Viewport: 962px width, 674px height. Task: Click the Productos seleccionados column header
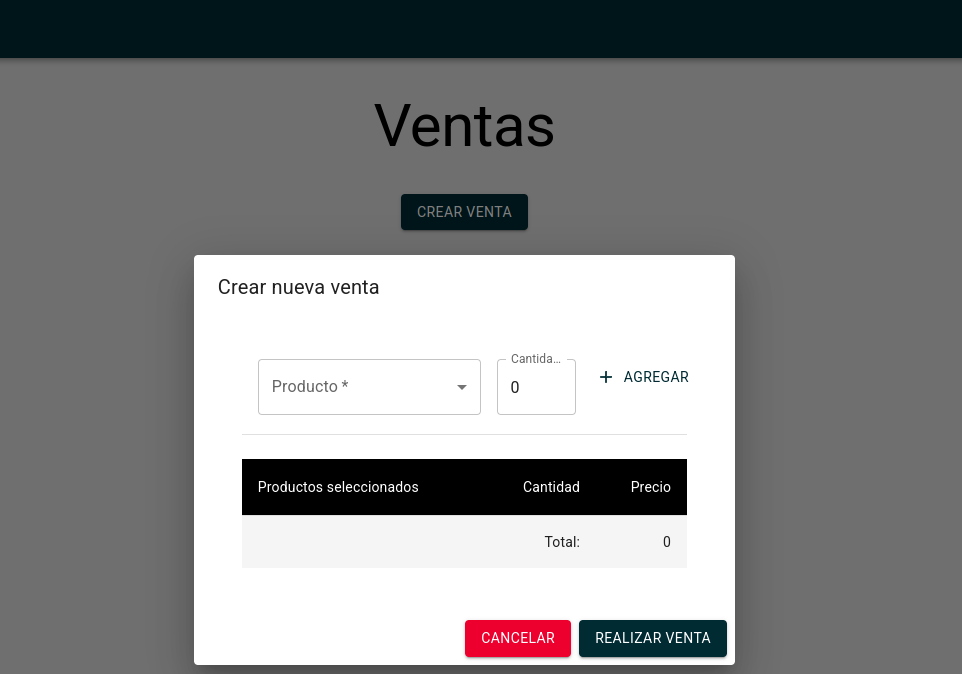338,487
